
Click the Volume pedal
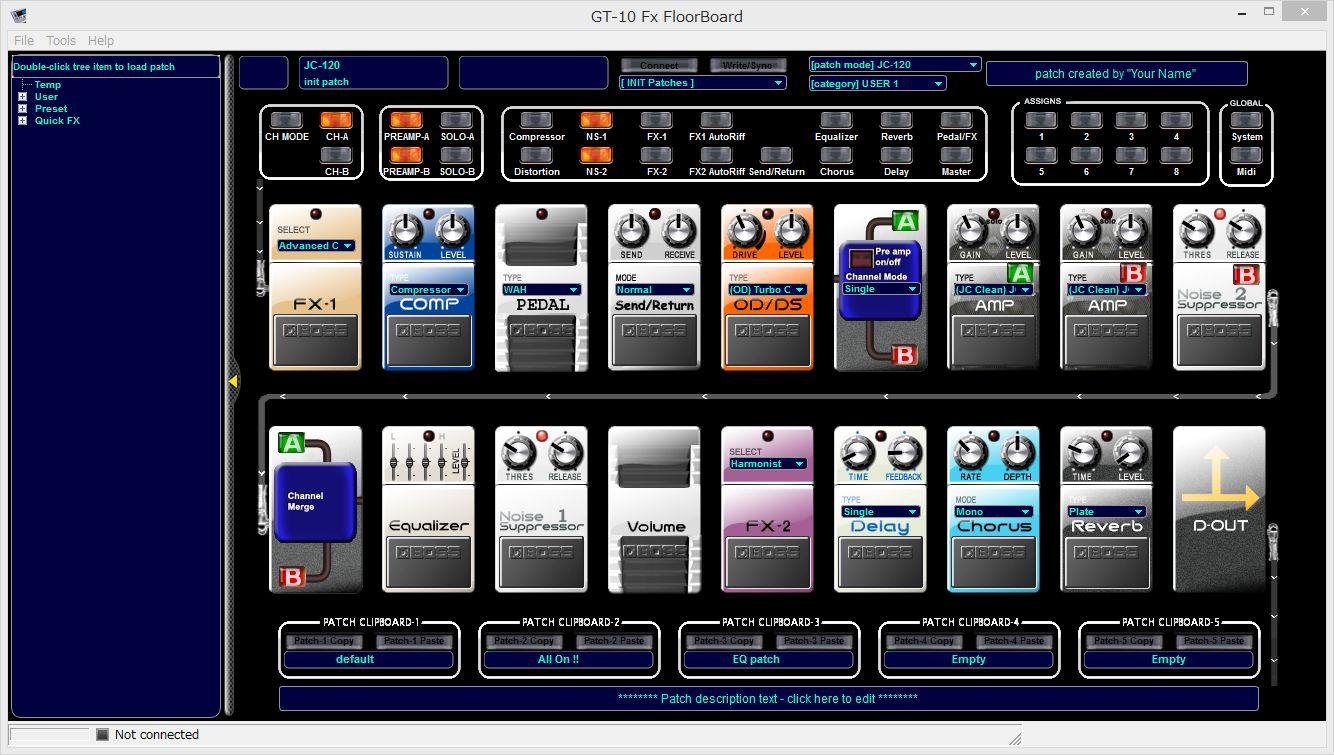click(x=654, y=509)
